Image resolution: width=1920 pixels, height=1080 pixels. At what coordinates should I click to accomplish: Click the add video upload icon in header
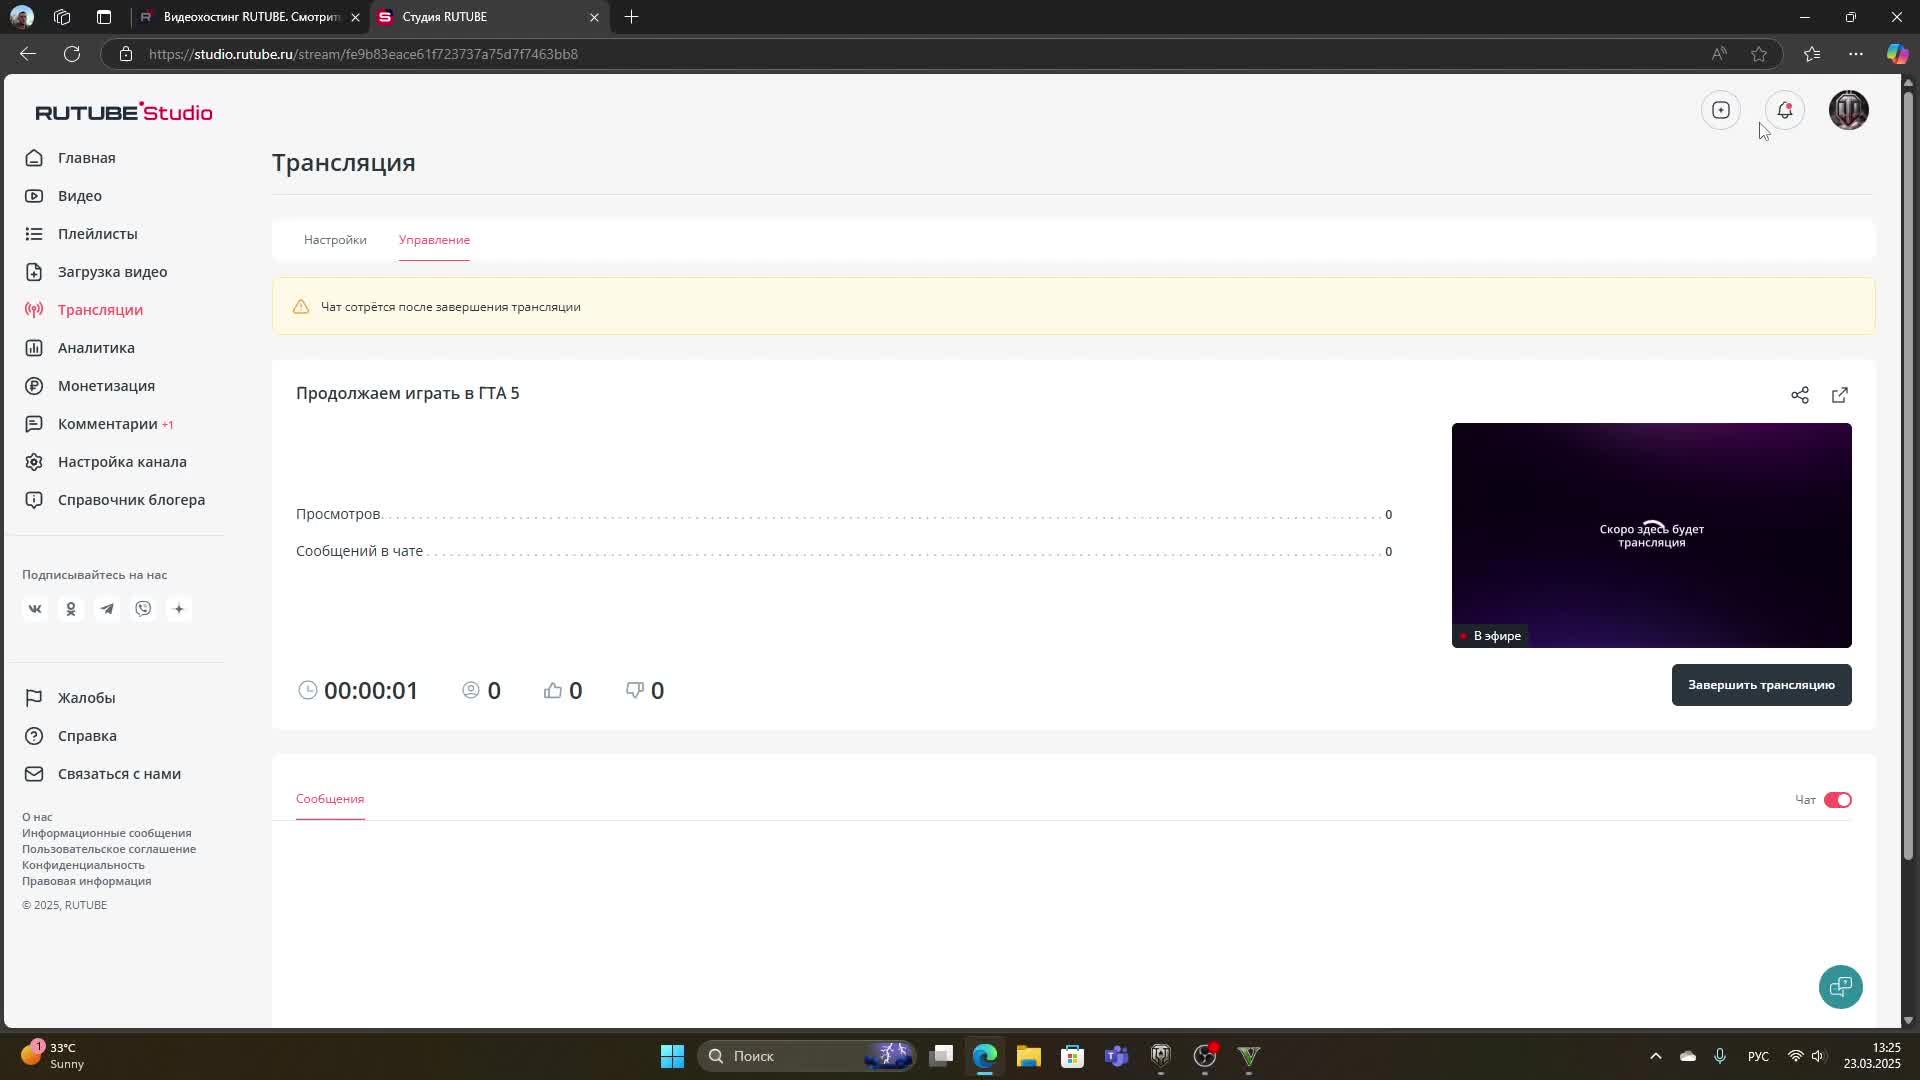pyautogui.click(x=1721, y=110)
